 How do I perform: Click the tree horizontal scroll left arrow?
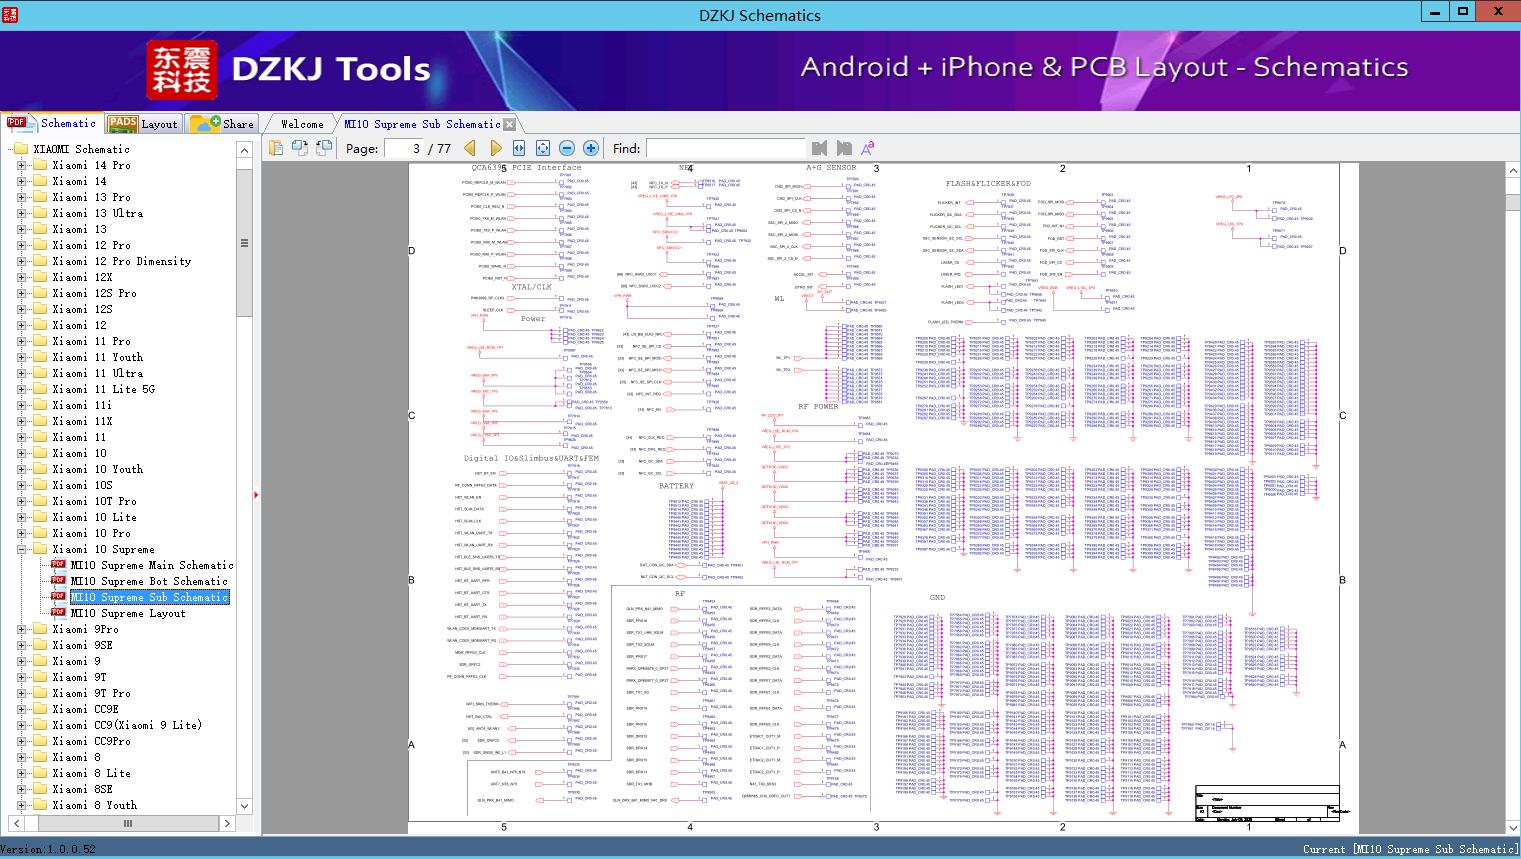click(x=14, y=823)
